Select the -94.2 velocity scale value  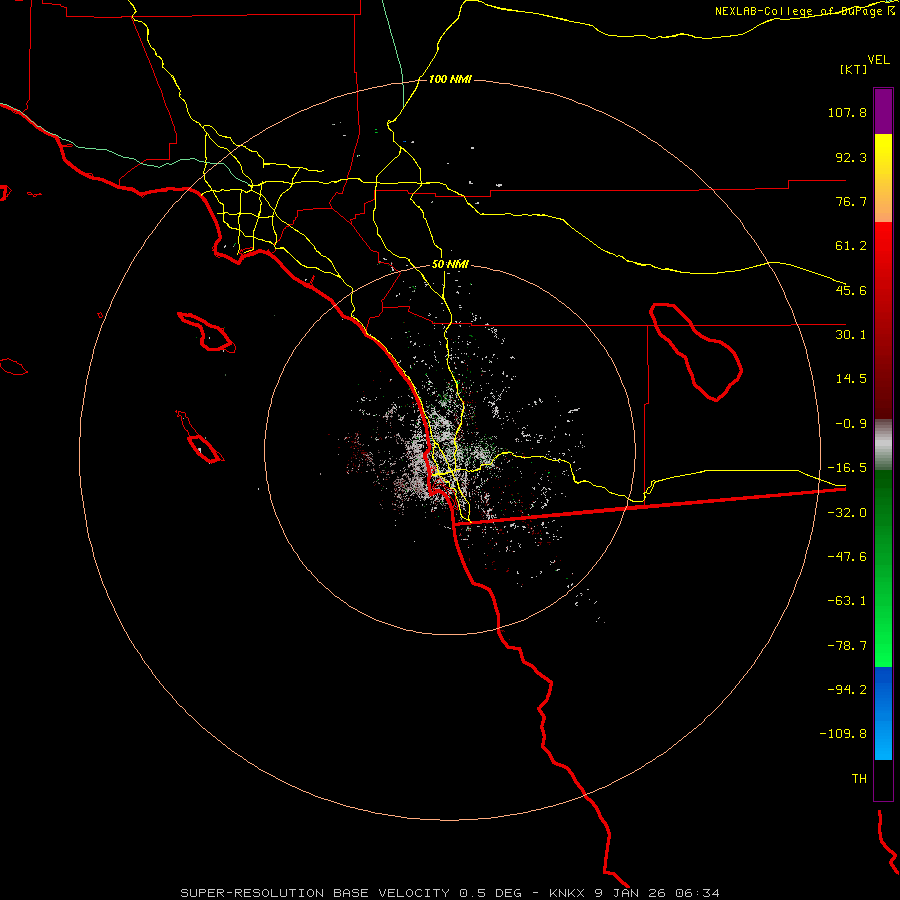[847, 690]
